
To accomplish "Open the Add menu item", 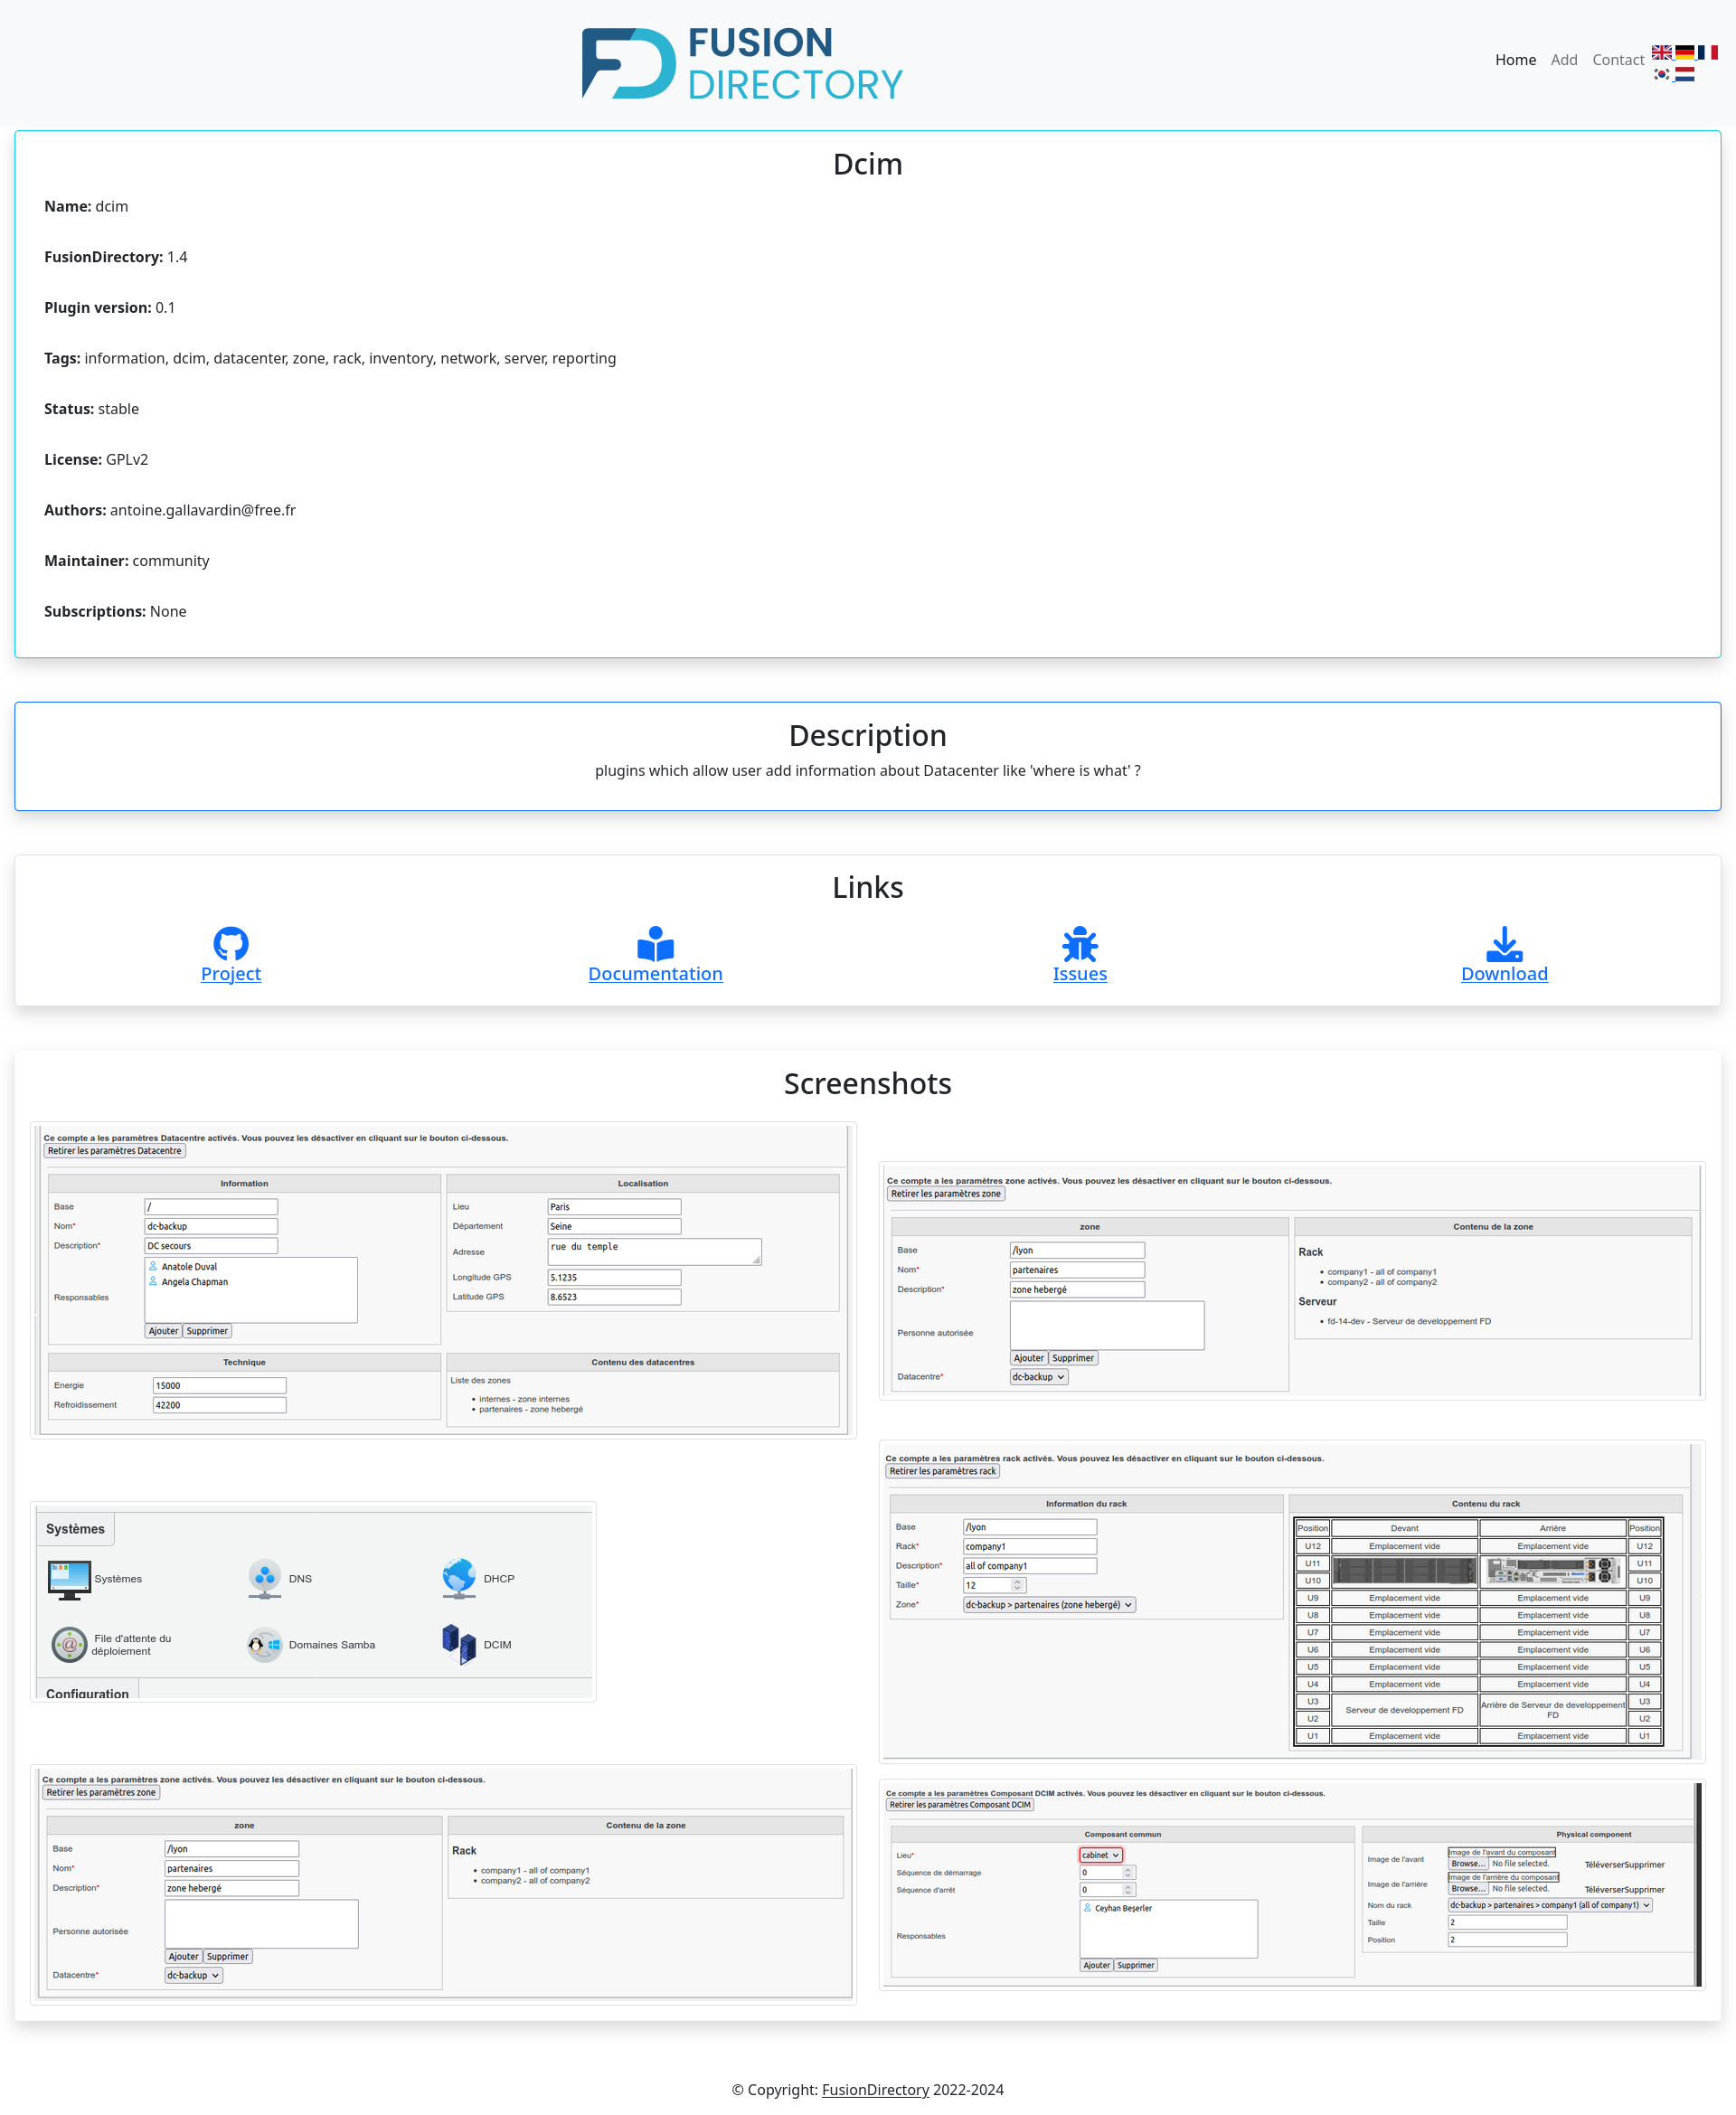I will pyautogui.click(x=1564, y=60).
